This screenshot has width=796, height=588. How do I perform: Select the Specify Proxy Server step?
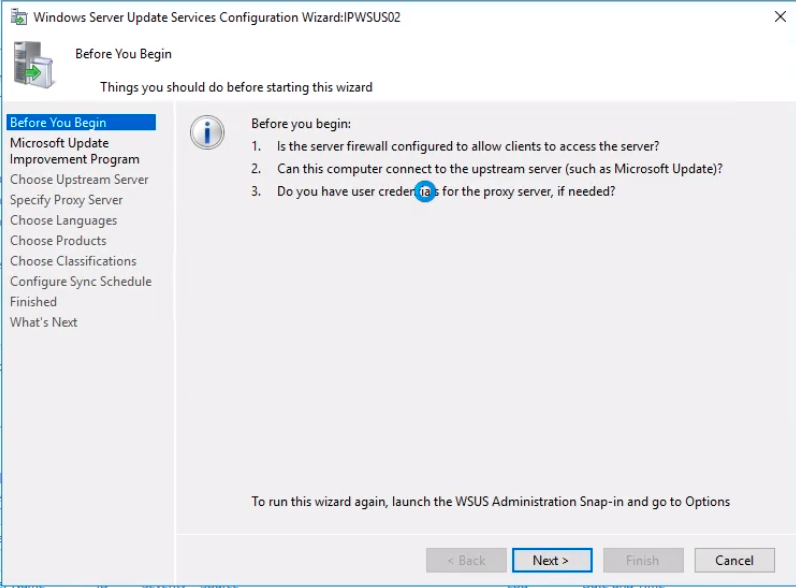(66, 200)
